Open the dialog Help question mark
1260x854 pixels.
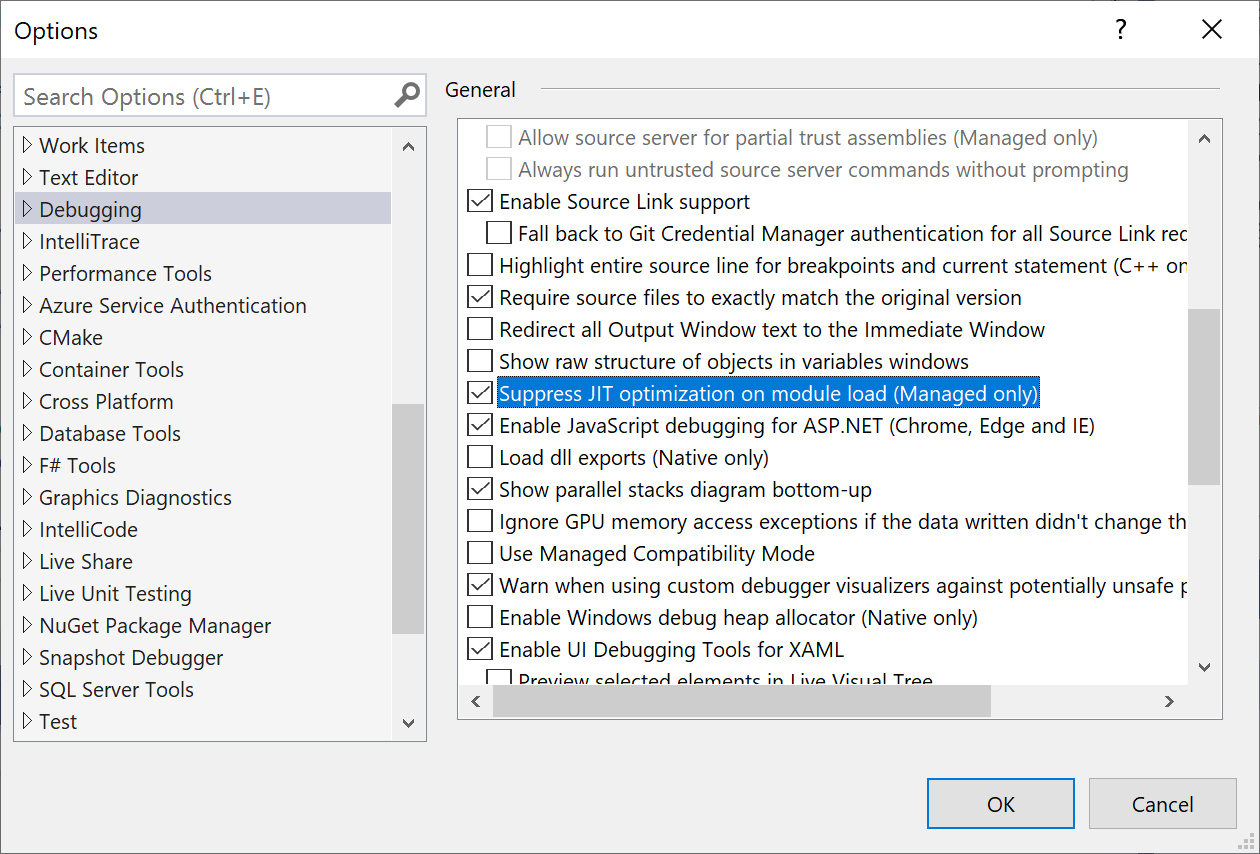(1120, 30)
